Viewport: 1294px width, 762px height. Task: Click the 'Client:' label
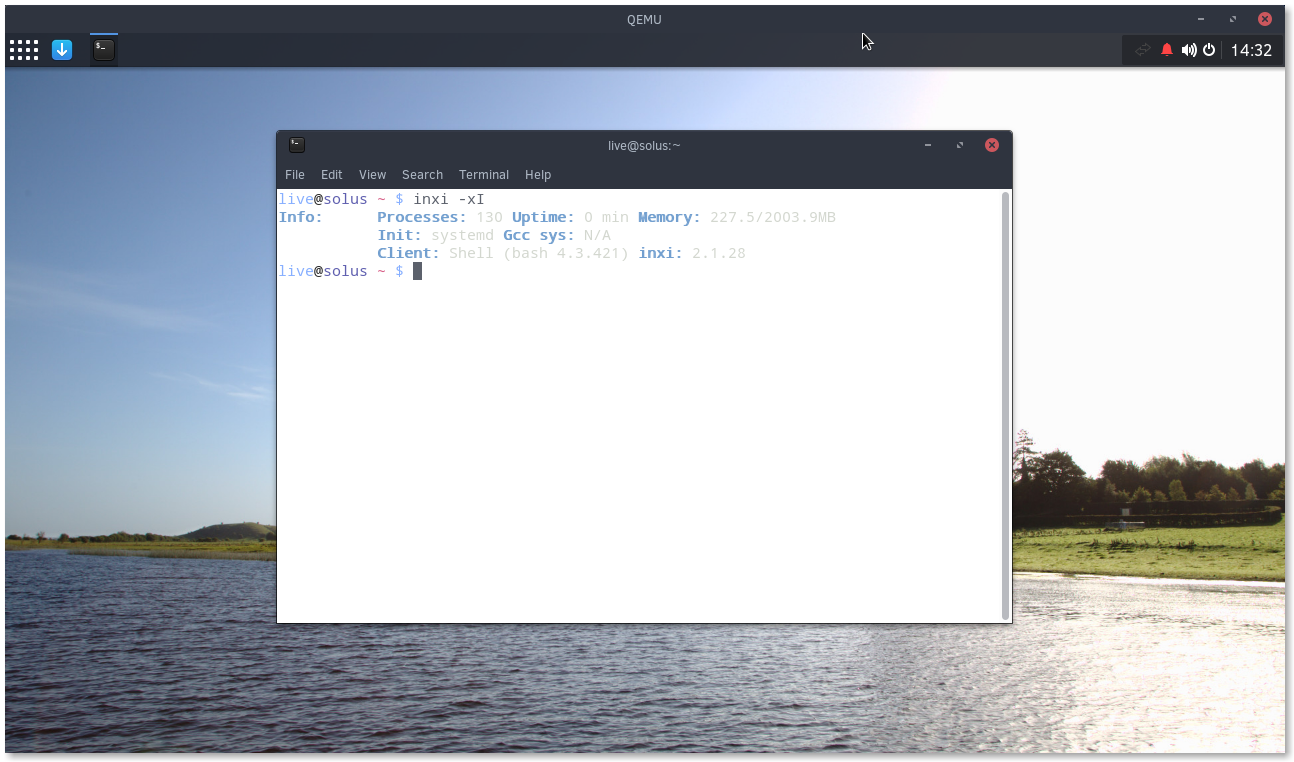[408, 253]
